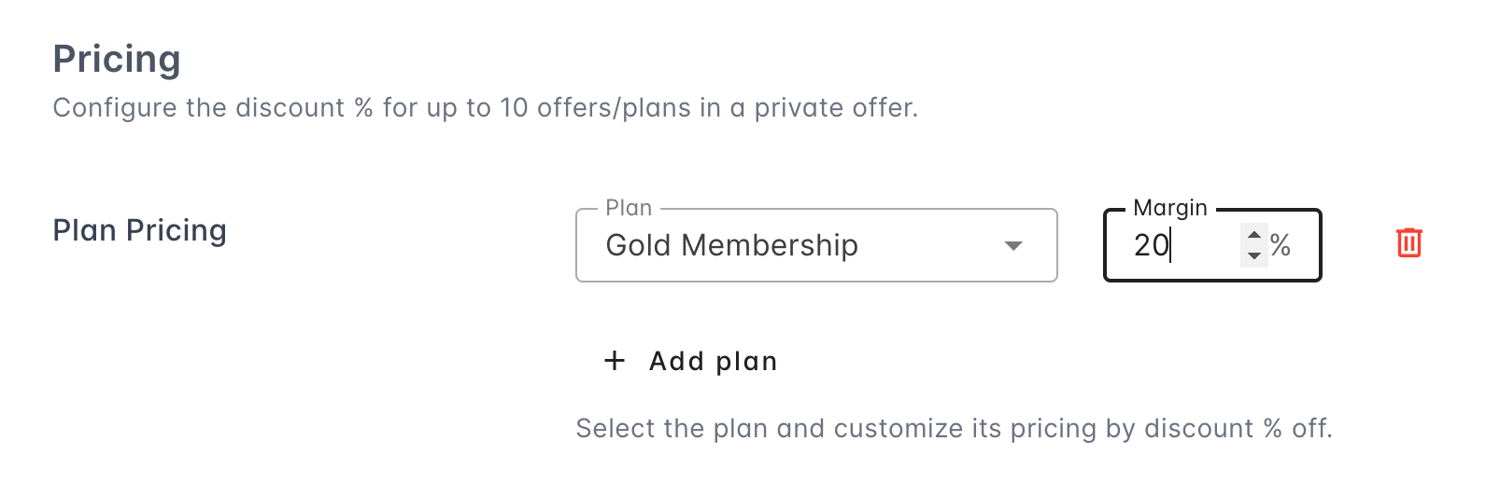Click the Margin floating label

click(x=1170, y=208)
